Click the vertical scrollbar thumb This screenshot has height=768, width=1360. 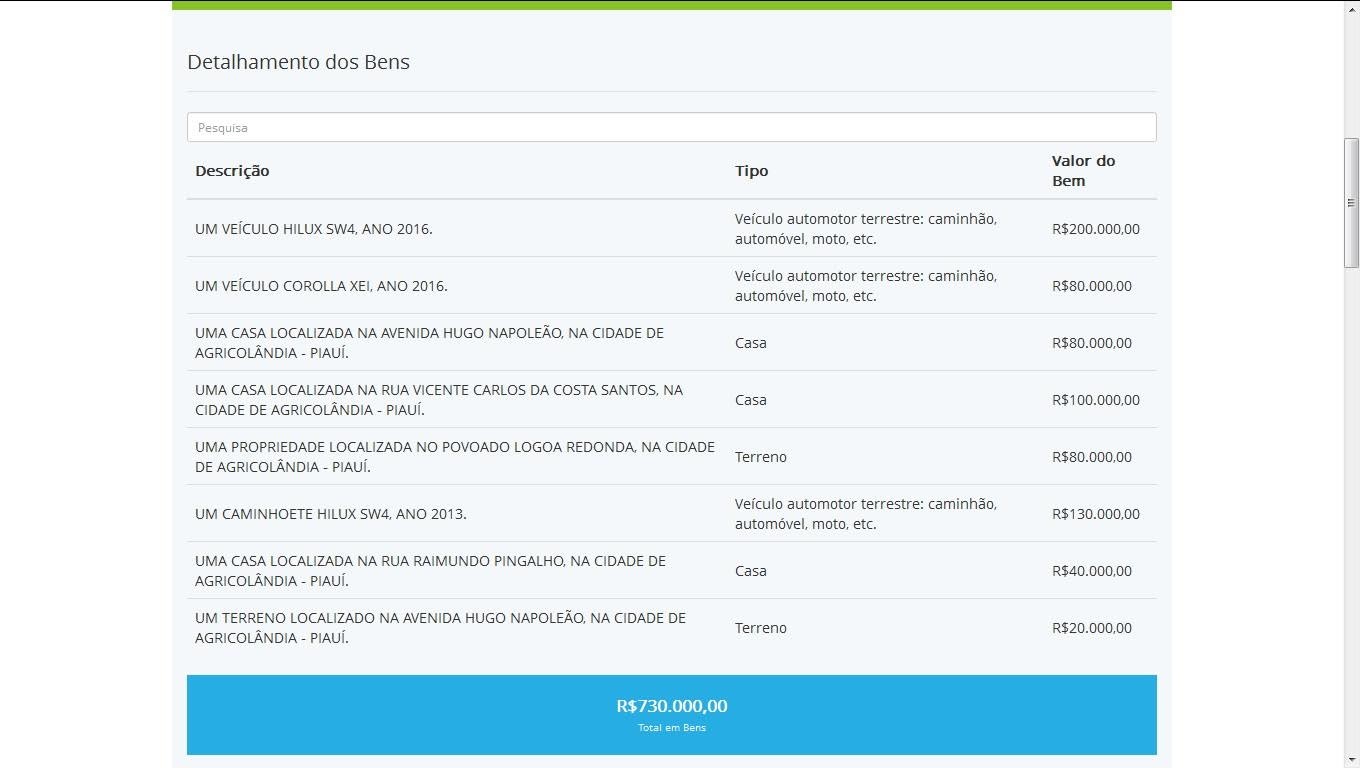(1351, 203)
